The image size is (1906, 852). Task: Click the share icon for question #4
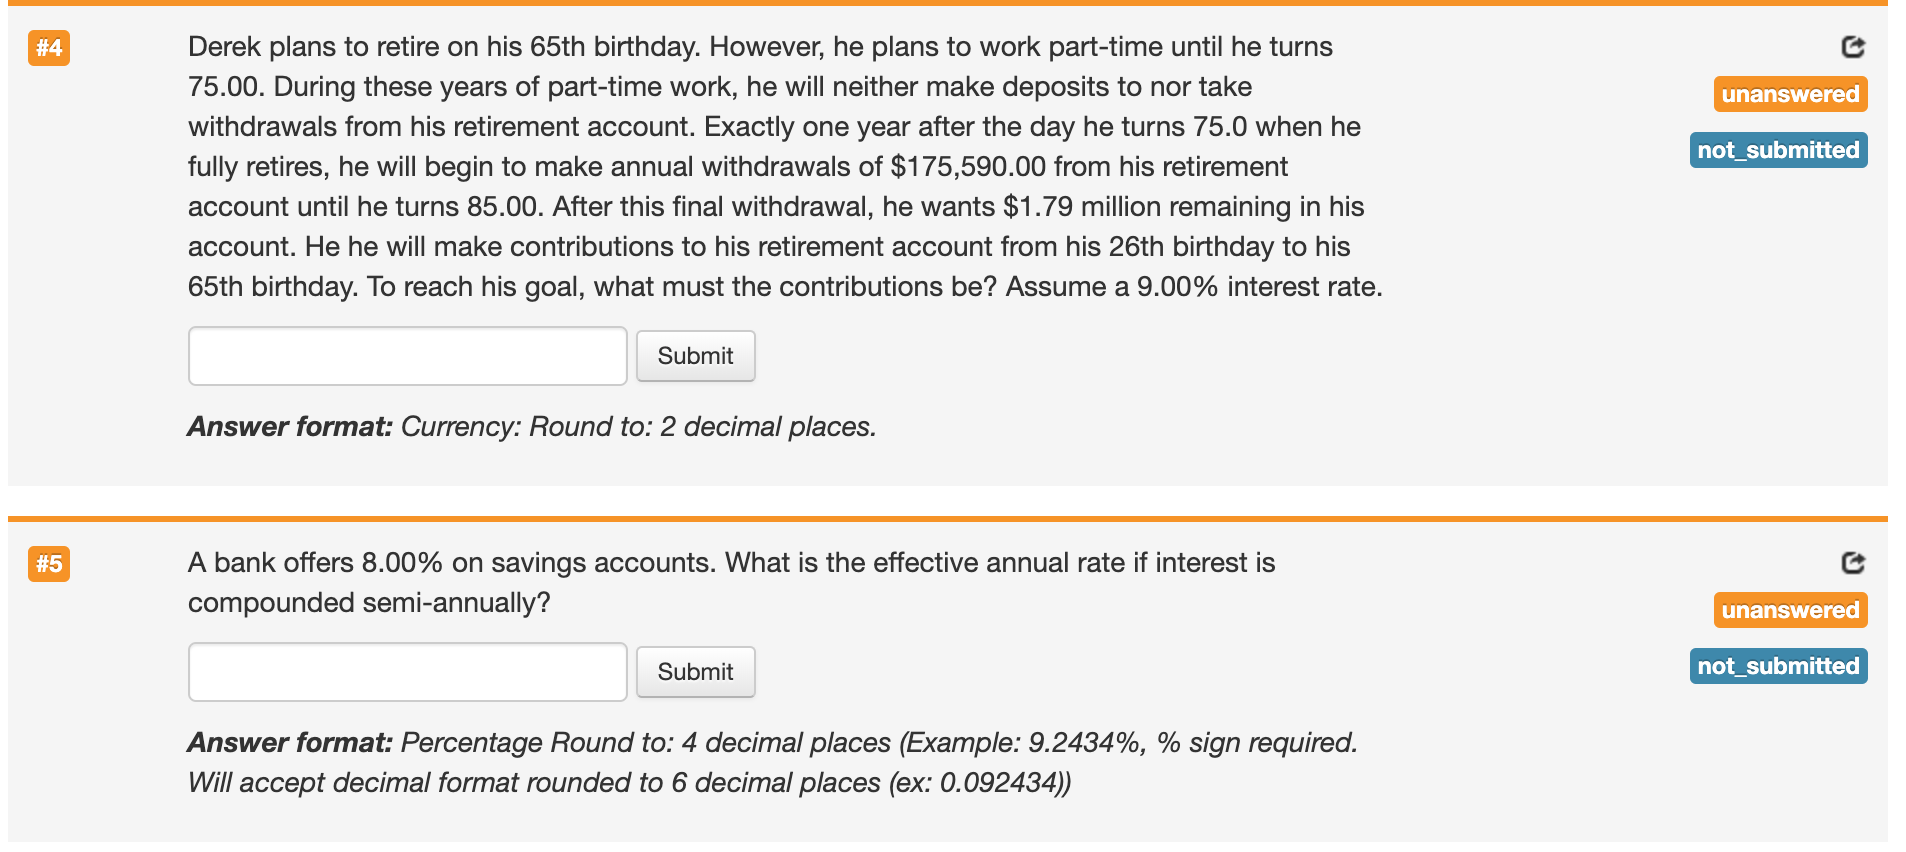pyautogui.click(x=1852, y=47)
